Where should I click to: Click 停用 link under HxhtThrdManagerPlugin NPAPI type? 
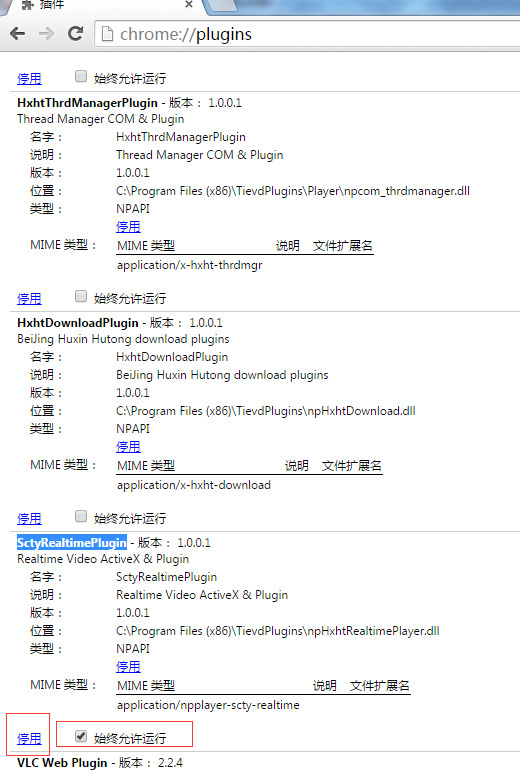point(128,227)
